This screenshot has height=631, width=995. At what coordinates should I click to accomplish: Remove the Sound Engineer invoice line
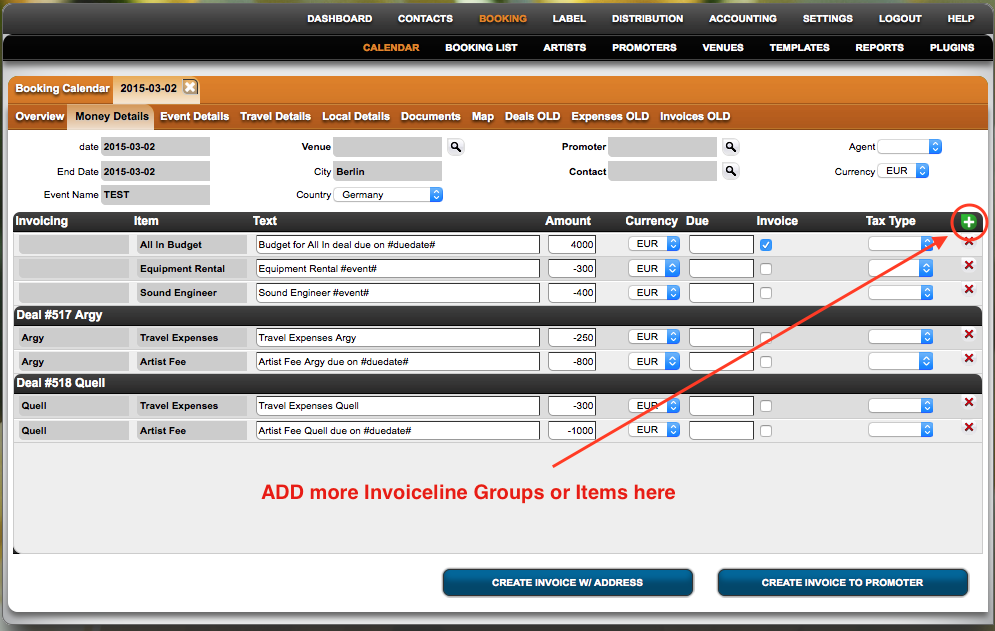(x=968, y=289)
